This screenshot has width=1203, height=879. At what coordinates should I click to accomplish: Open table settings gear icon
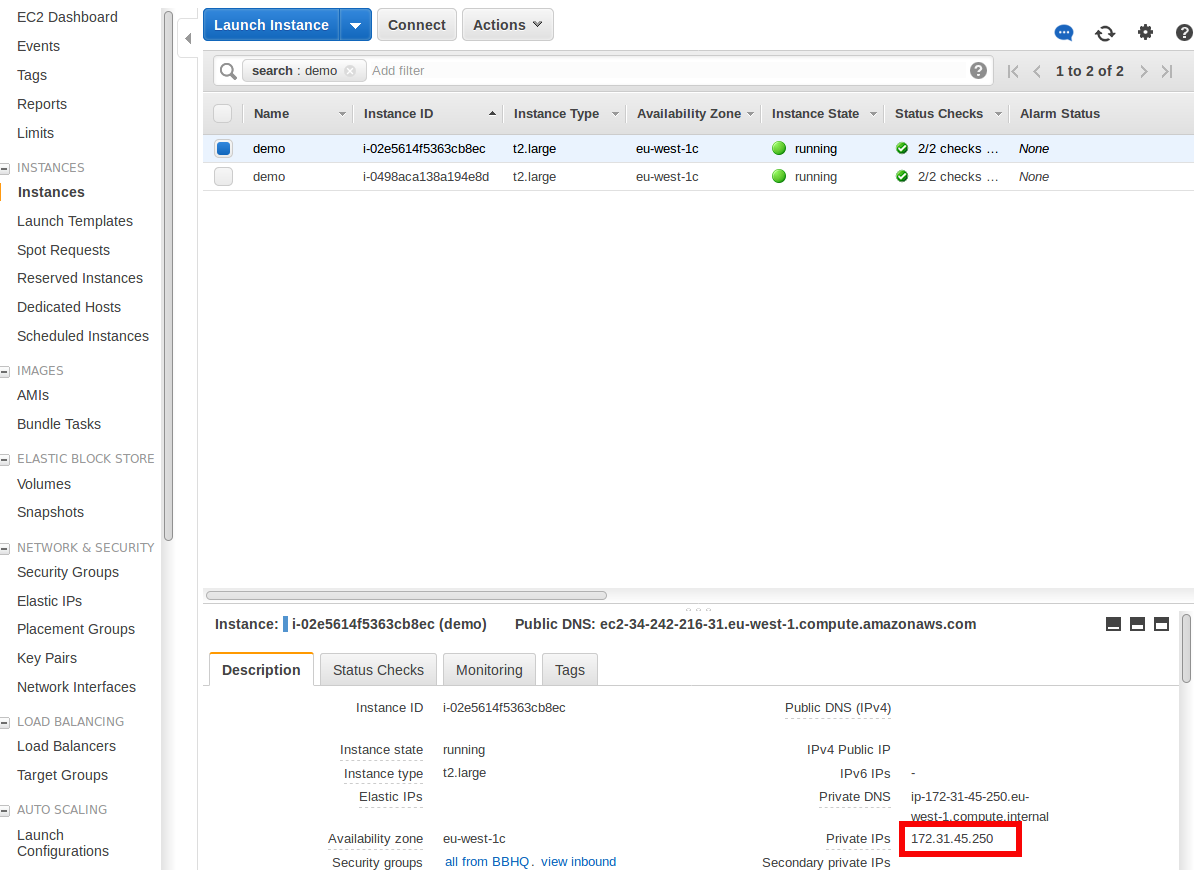(x=1146, y=33)
